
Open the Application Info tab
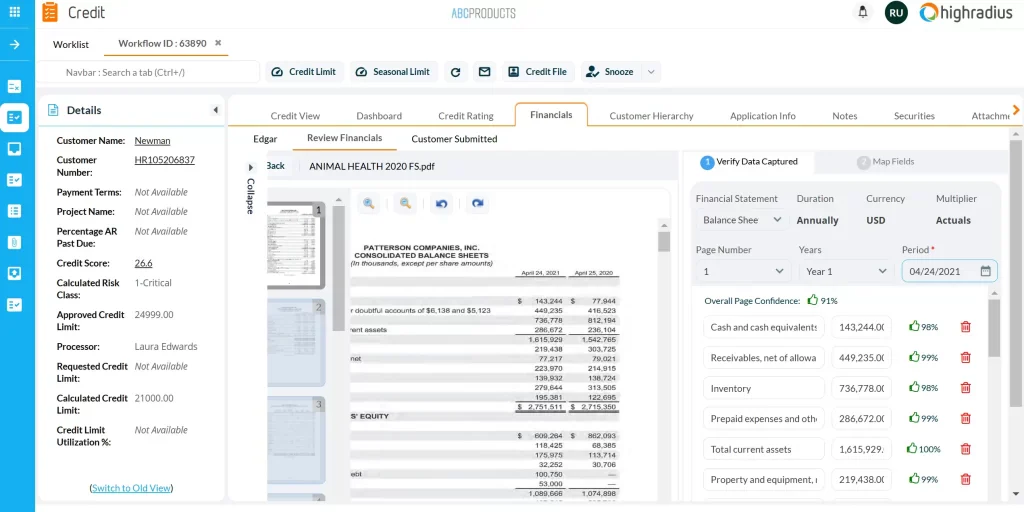763,116
